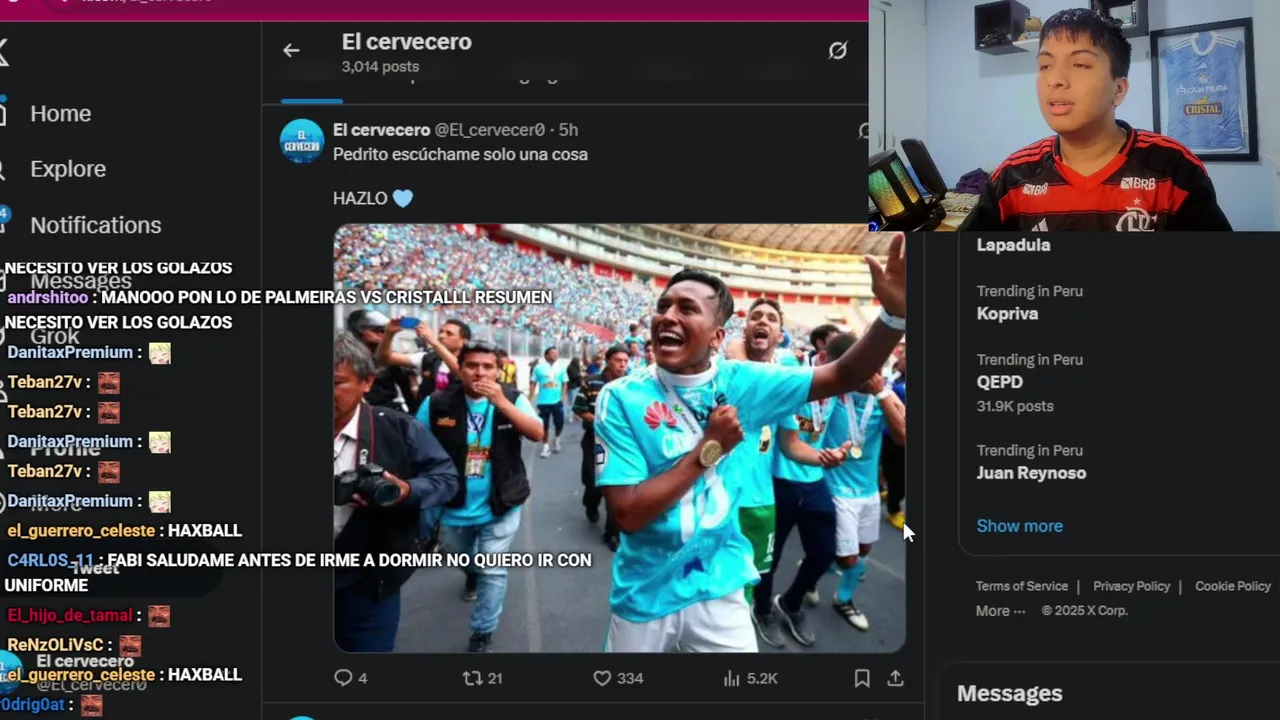1280x720 pixels.
Task: Go back using the arrow beside El cervecero
Action: point(291,50)
